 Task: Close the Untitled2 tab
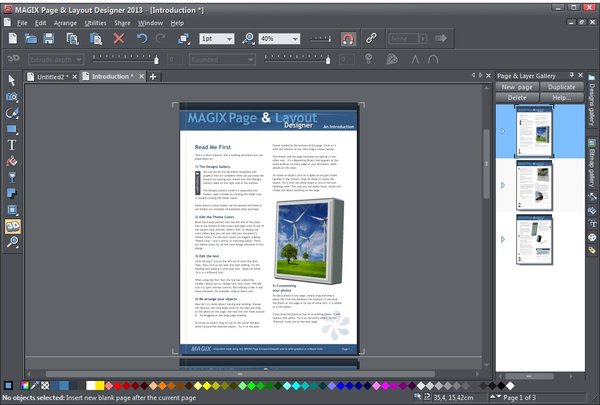[x=75, y=77]
